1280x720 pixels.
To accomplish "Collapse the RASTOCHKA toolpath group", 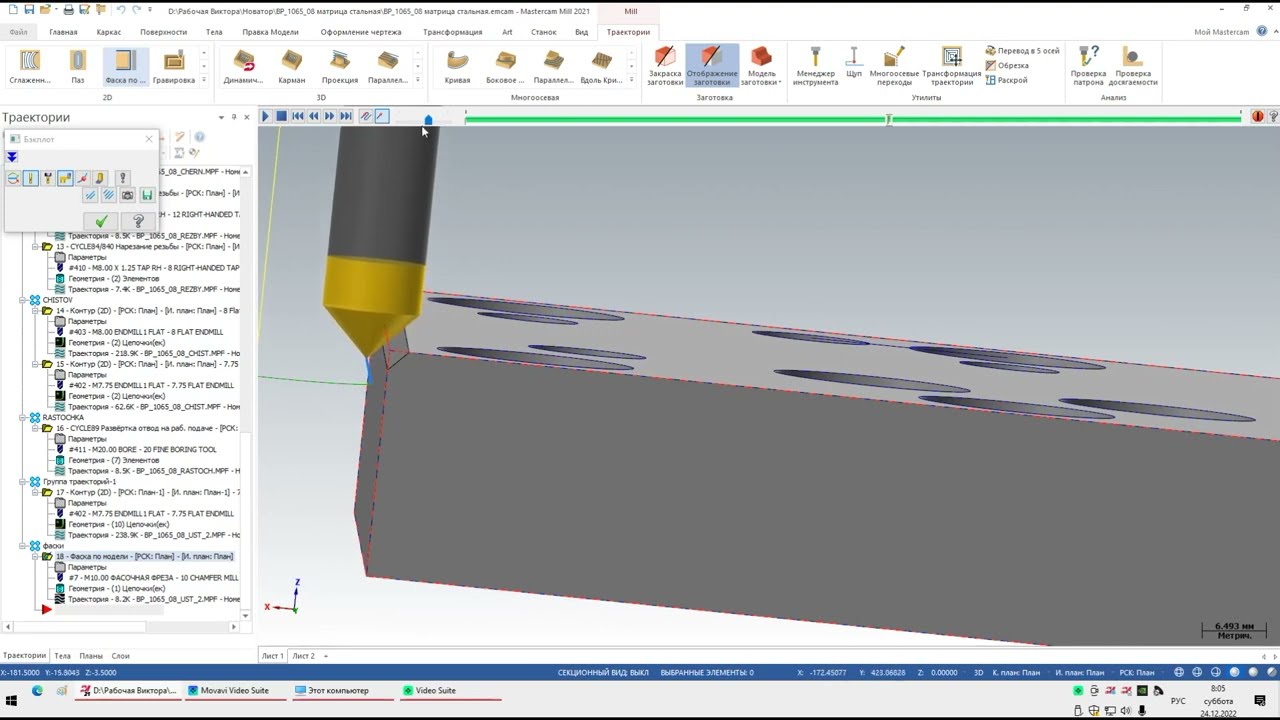I will coord(23,418).
